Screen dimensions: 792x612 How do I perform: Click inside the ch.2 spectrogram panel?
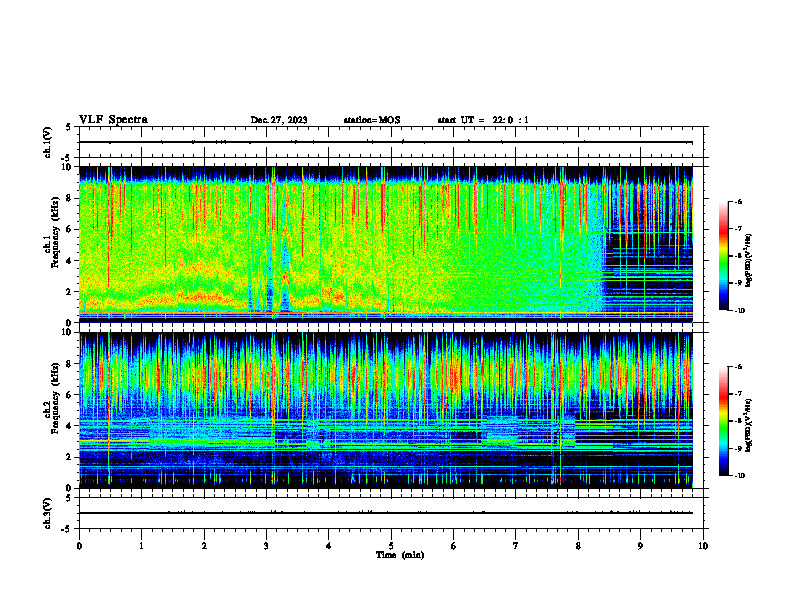click(386, 410)
